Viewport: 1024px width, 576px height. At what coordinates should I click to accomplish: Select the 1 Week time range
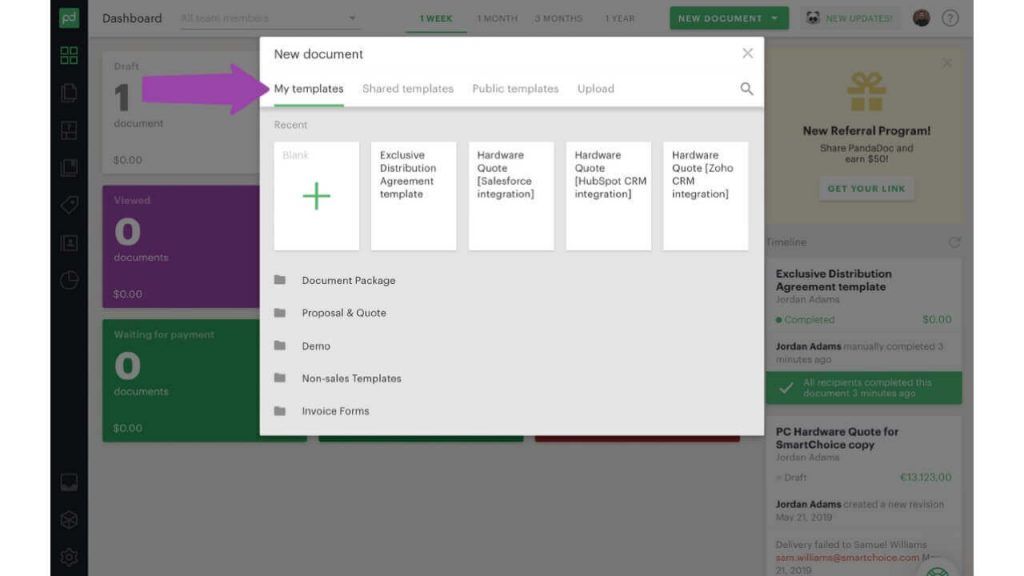pos(436,18)
